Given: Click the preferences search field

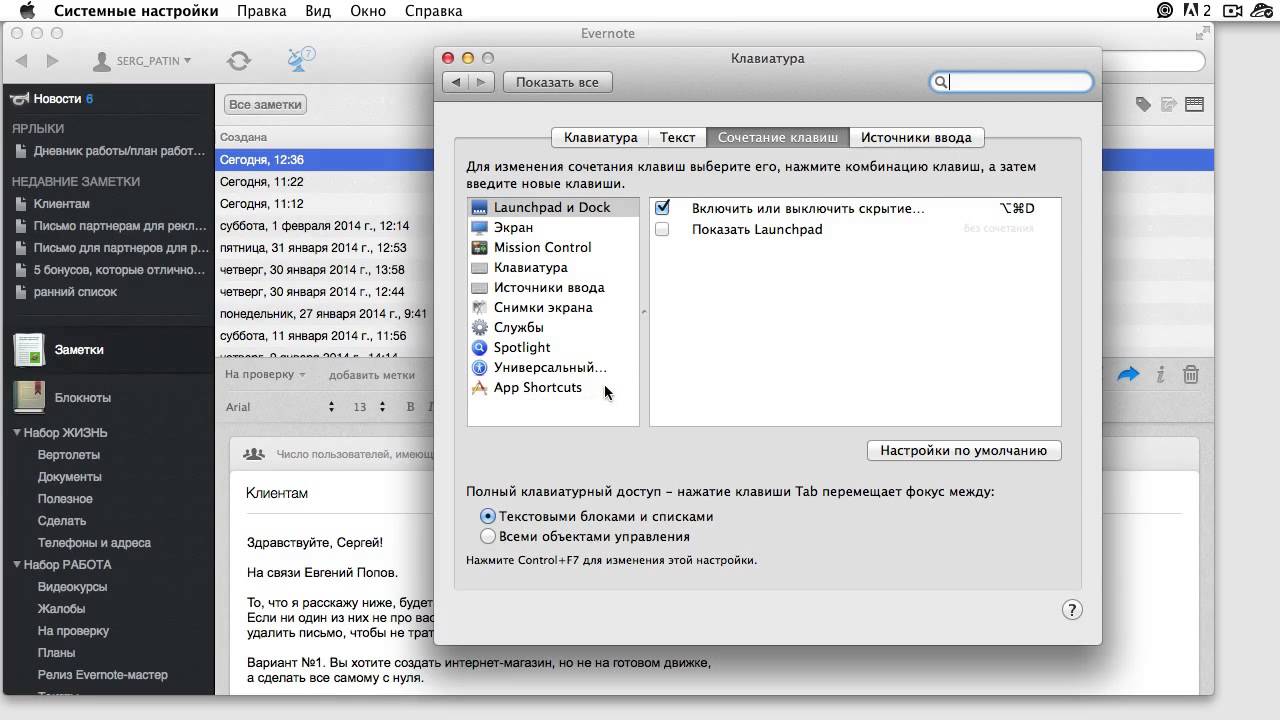Looking at the screenshot, I should point(1010,82).
